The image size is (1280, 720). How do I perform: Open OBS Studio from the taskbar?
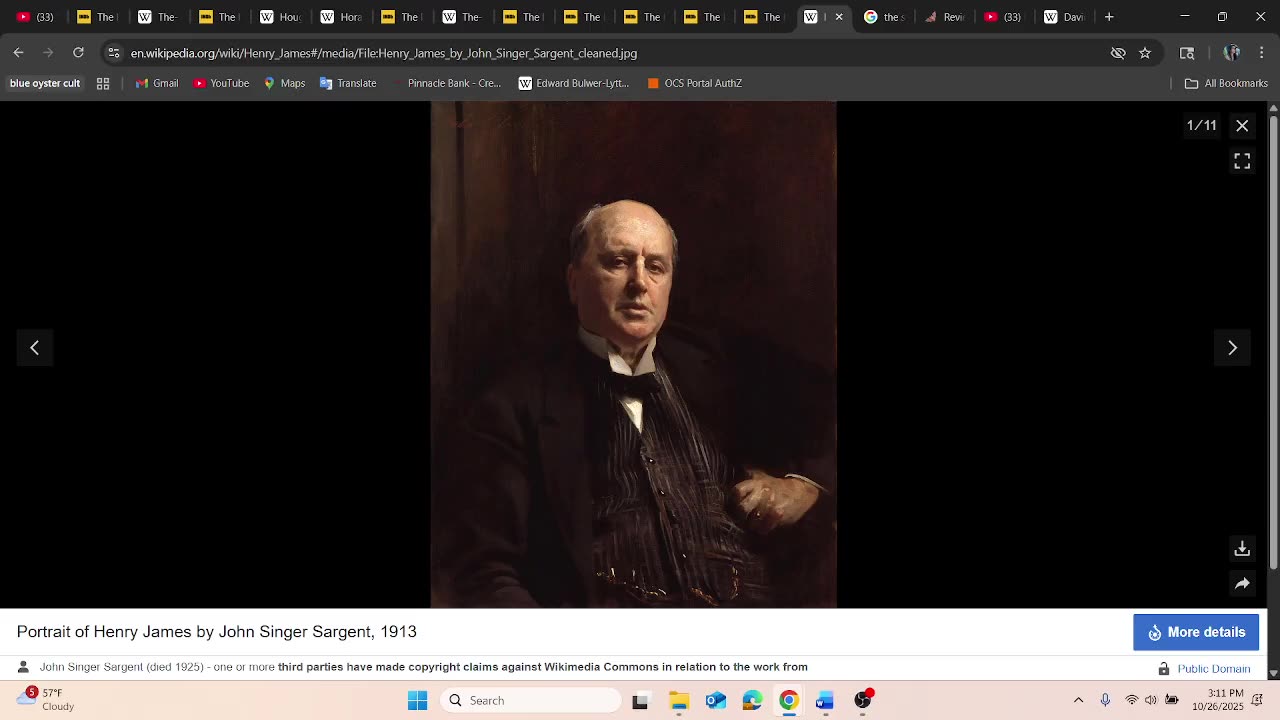(x=863, y=701)
